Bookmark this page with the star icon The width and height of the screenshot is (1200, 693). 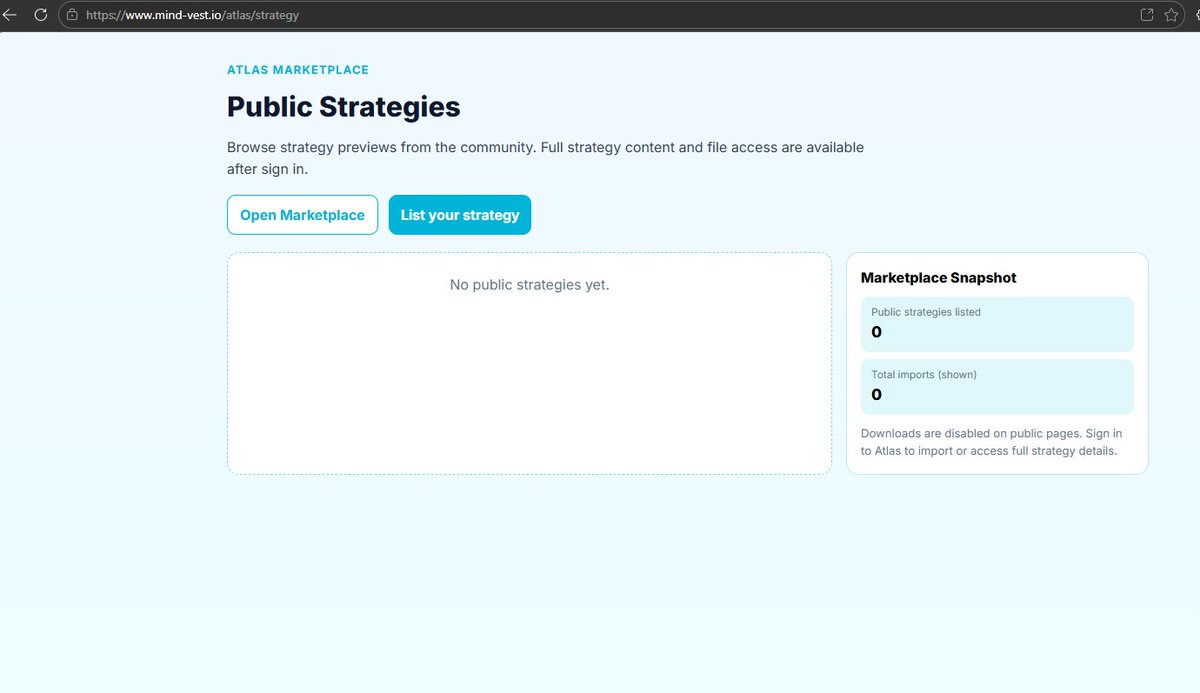[1172, 15]
